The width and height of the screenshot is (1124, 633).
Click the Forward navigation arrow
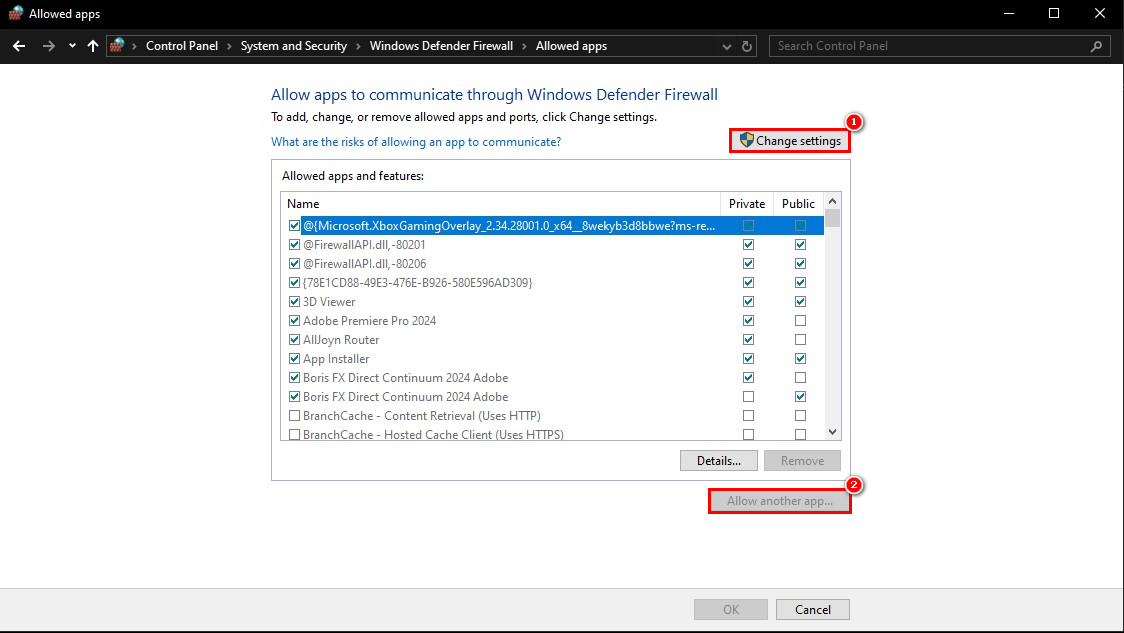click(49, 46)
